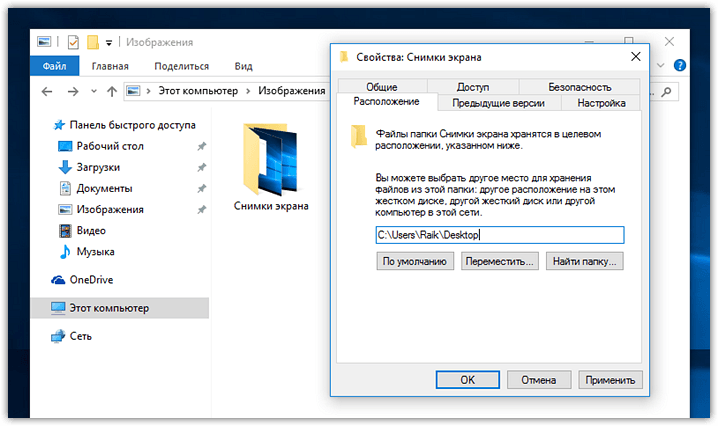The image size is (718, 426).
Task: Switch to the Общие tab in properties dialog
Action: click(x=382, y=87)
